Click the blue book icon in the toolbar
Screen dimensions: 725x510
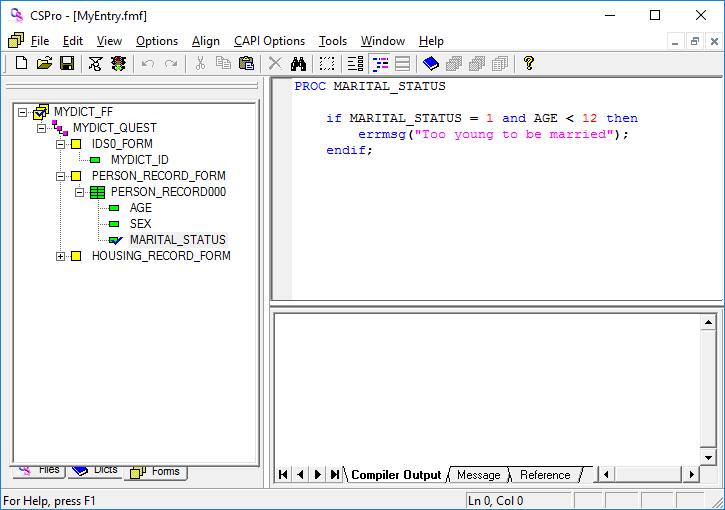[430, 63]
